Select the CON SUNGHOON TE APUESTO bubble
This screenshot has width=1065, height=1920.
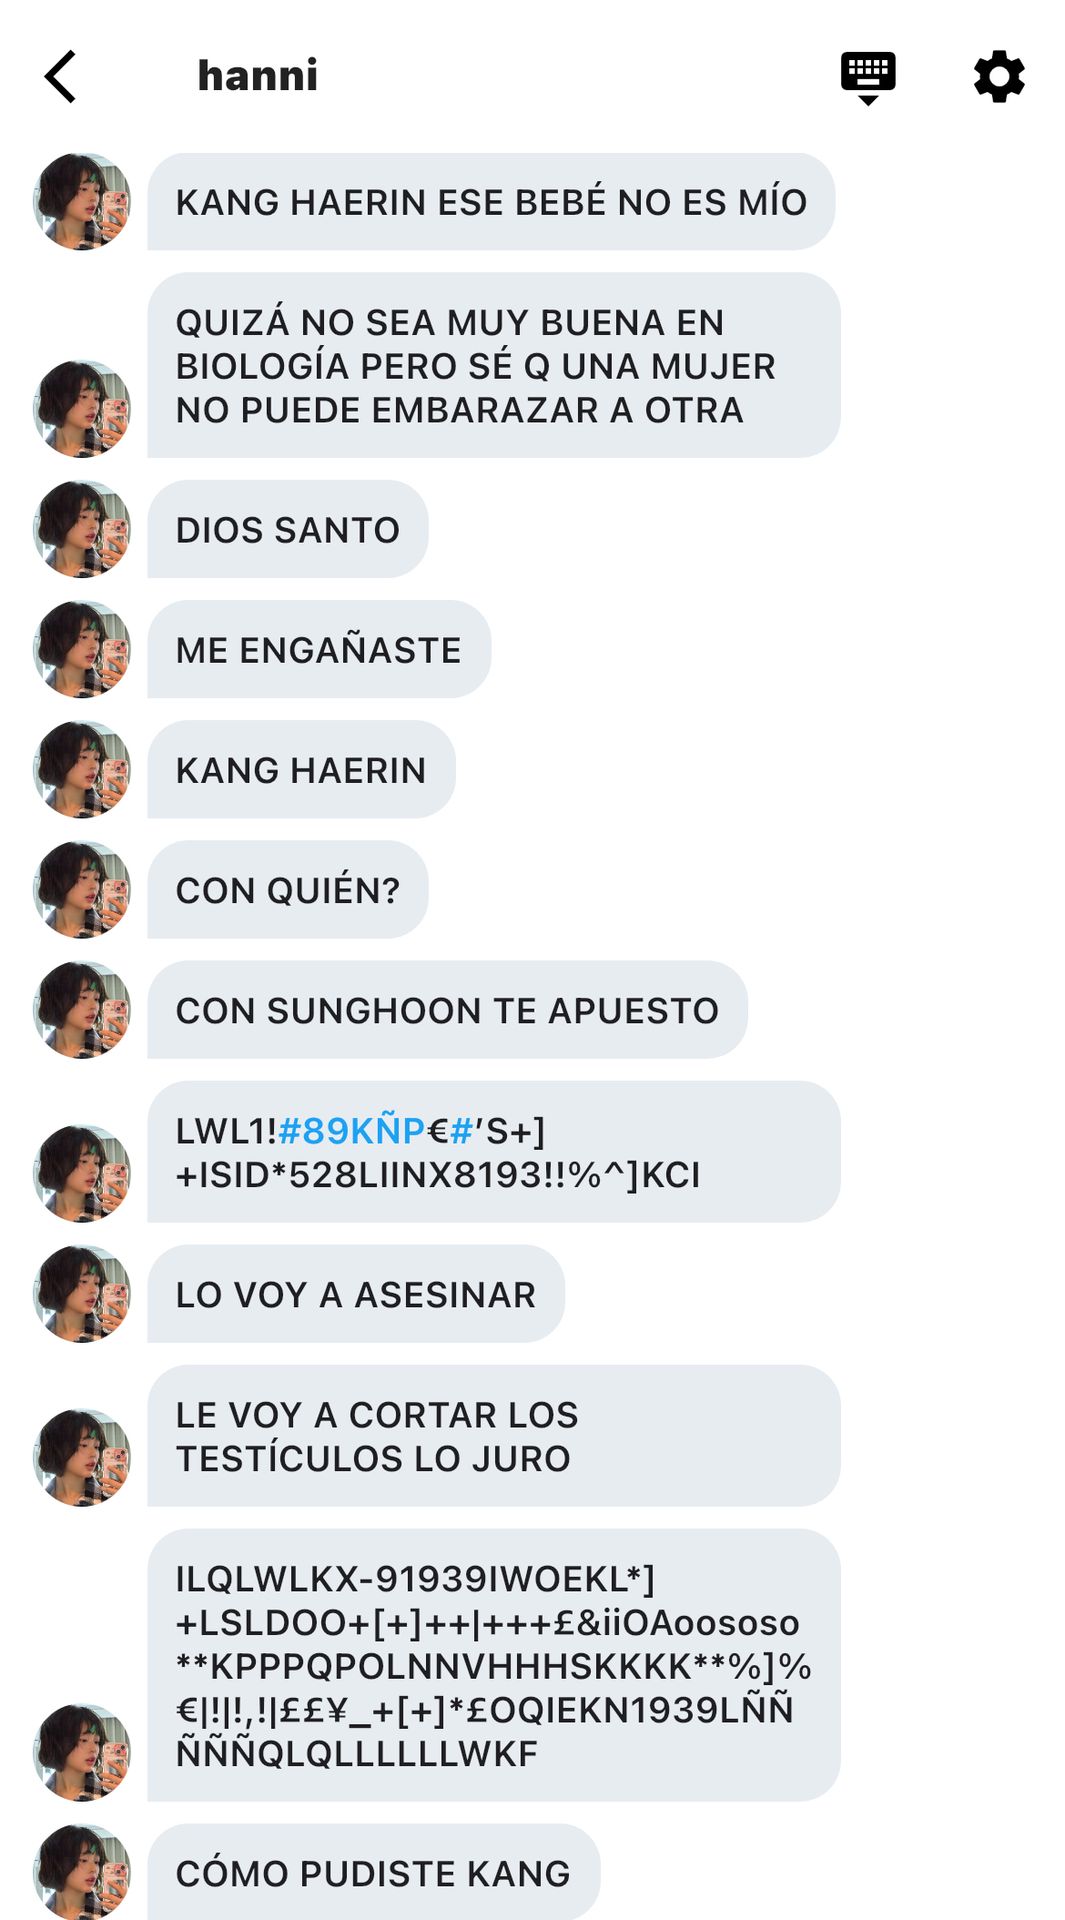coord(447,1010)
